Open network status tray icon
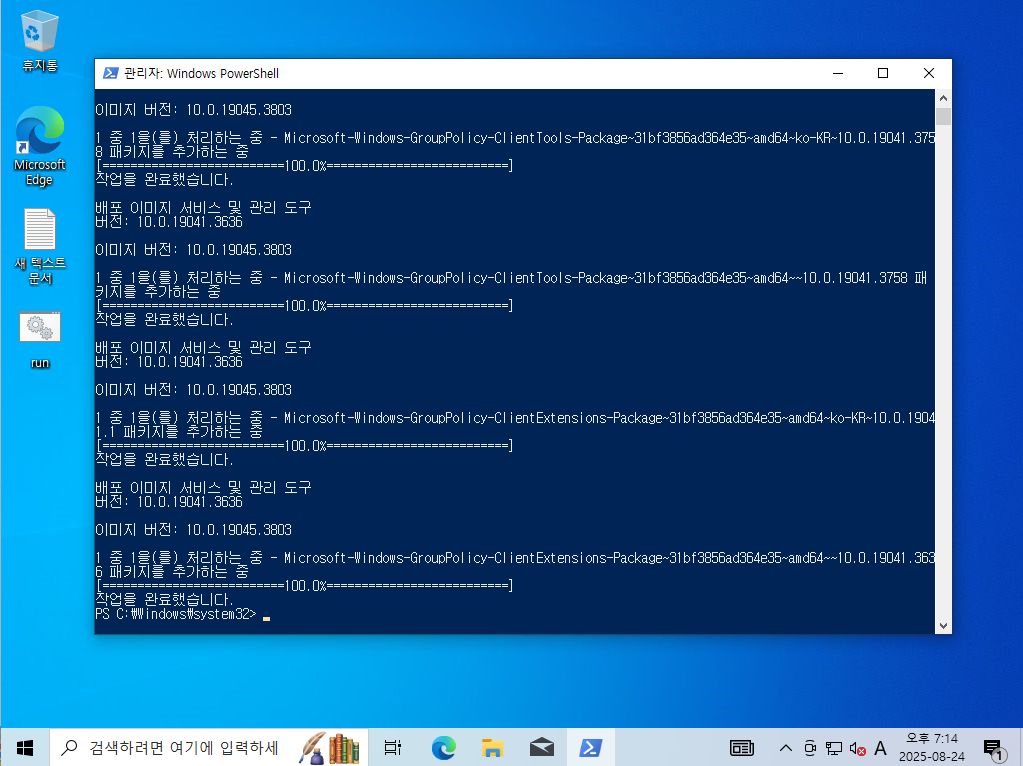 click(x=833, y=747)
